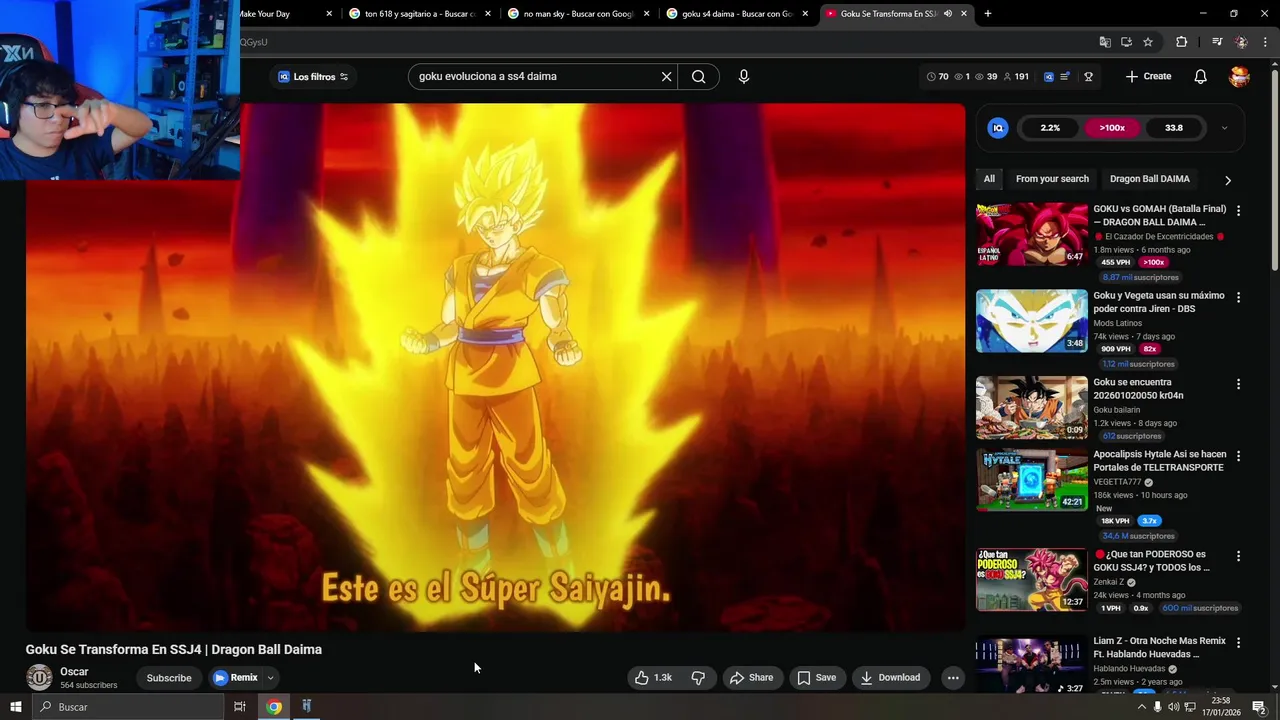Click the 2.2% vidIQ score pill
1280x720 pixels.
click(1050, 128)
